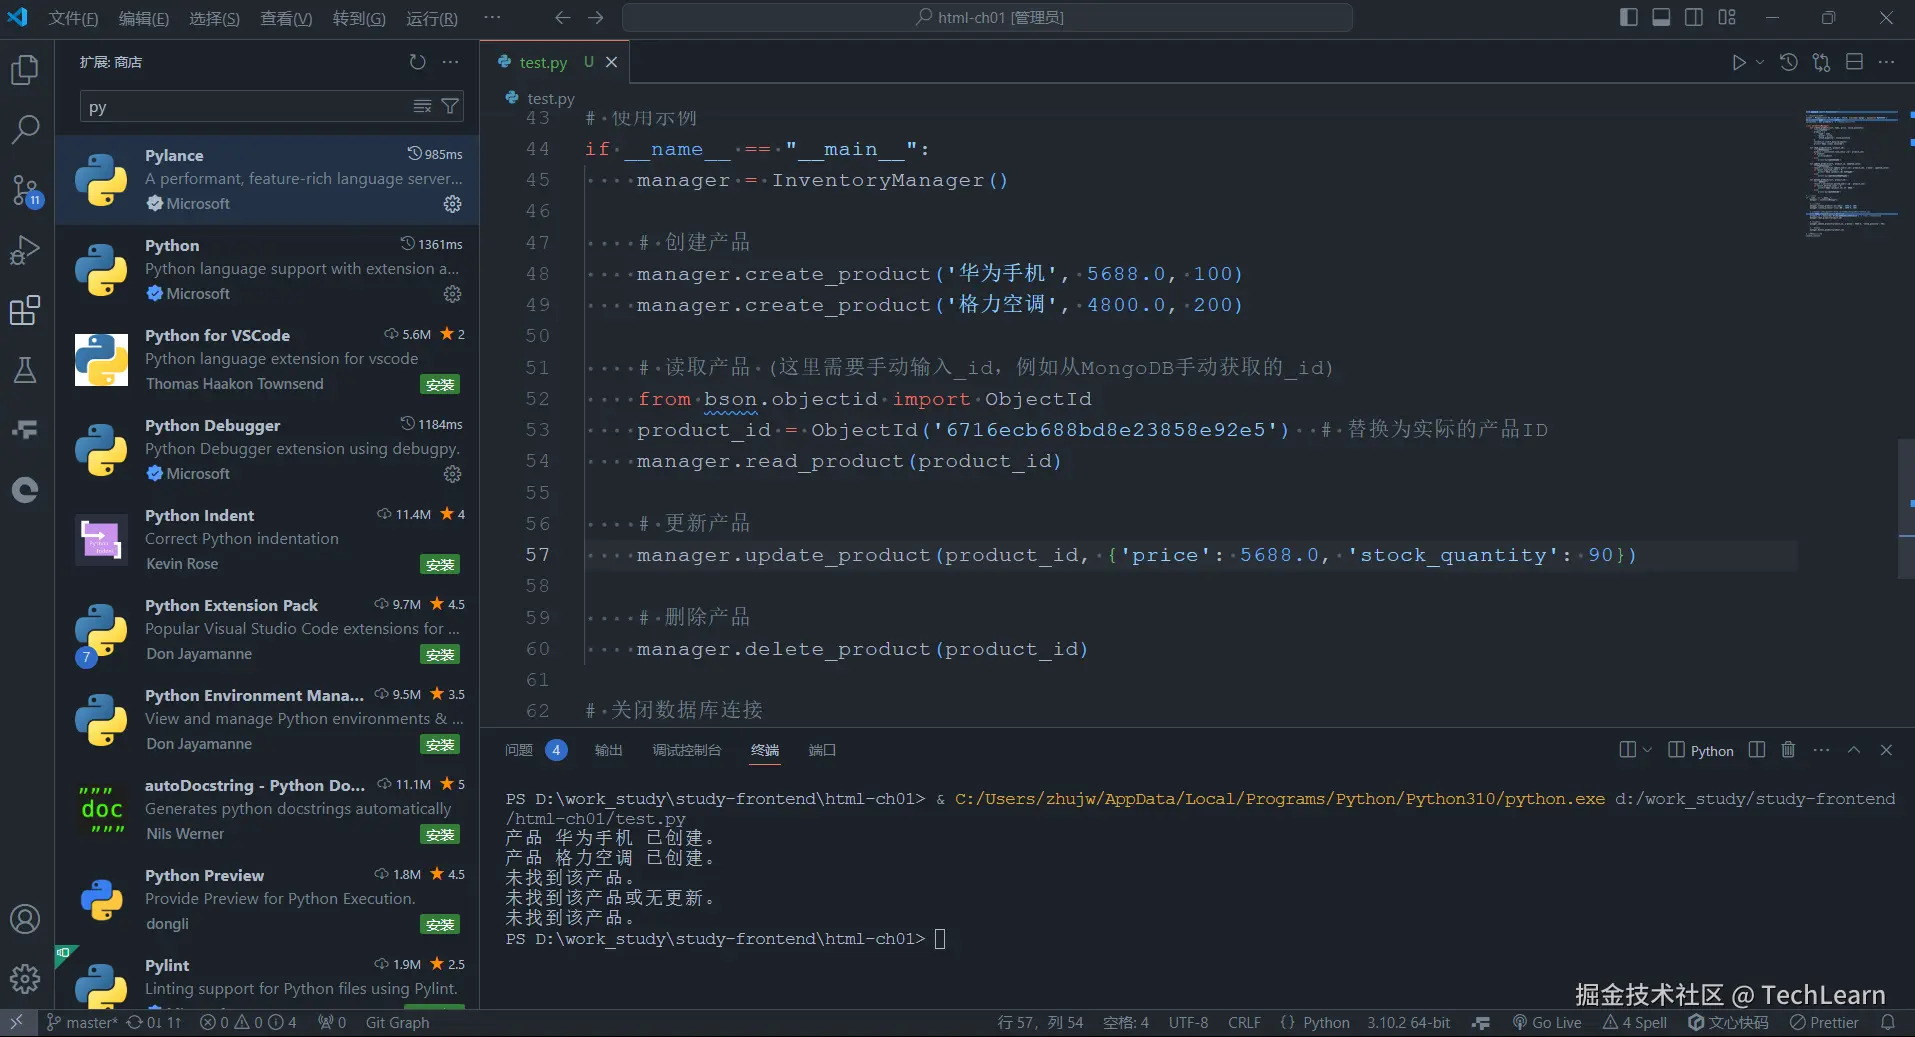Open more actions in the Extensions sidebar header
This screenshot has width=1915, height=1037.
[x=451, y=62]
